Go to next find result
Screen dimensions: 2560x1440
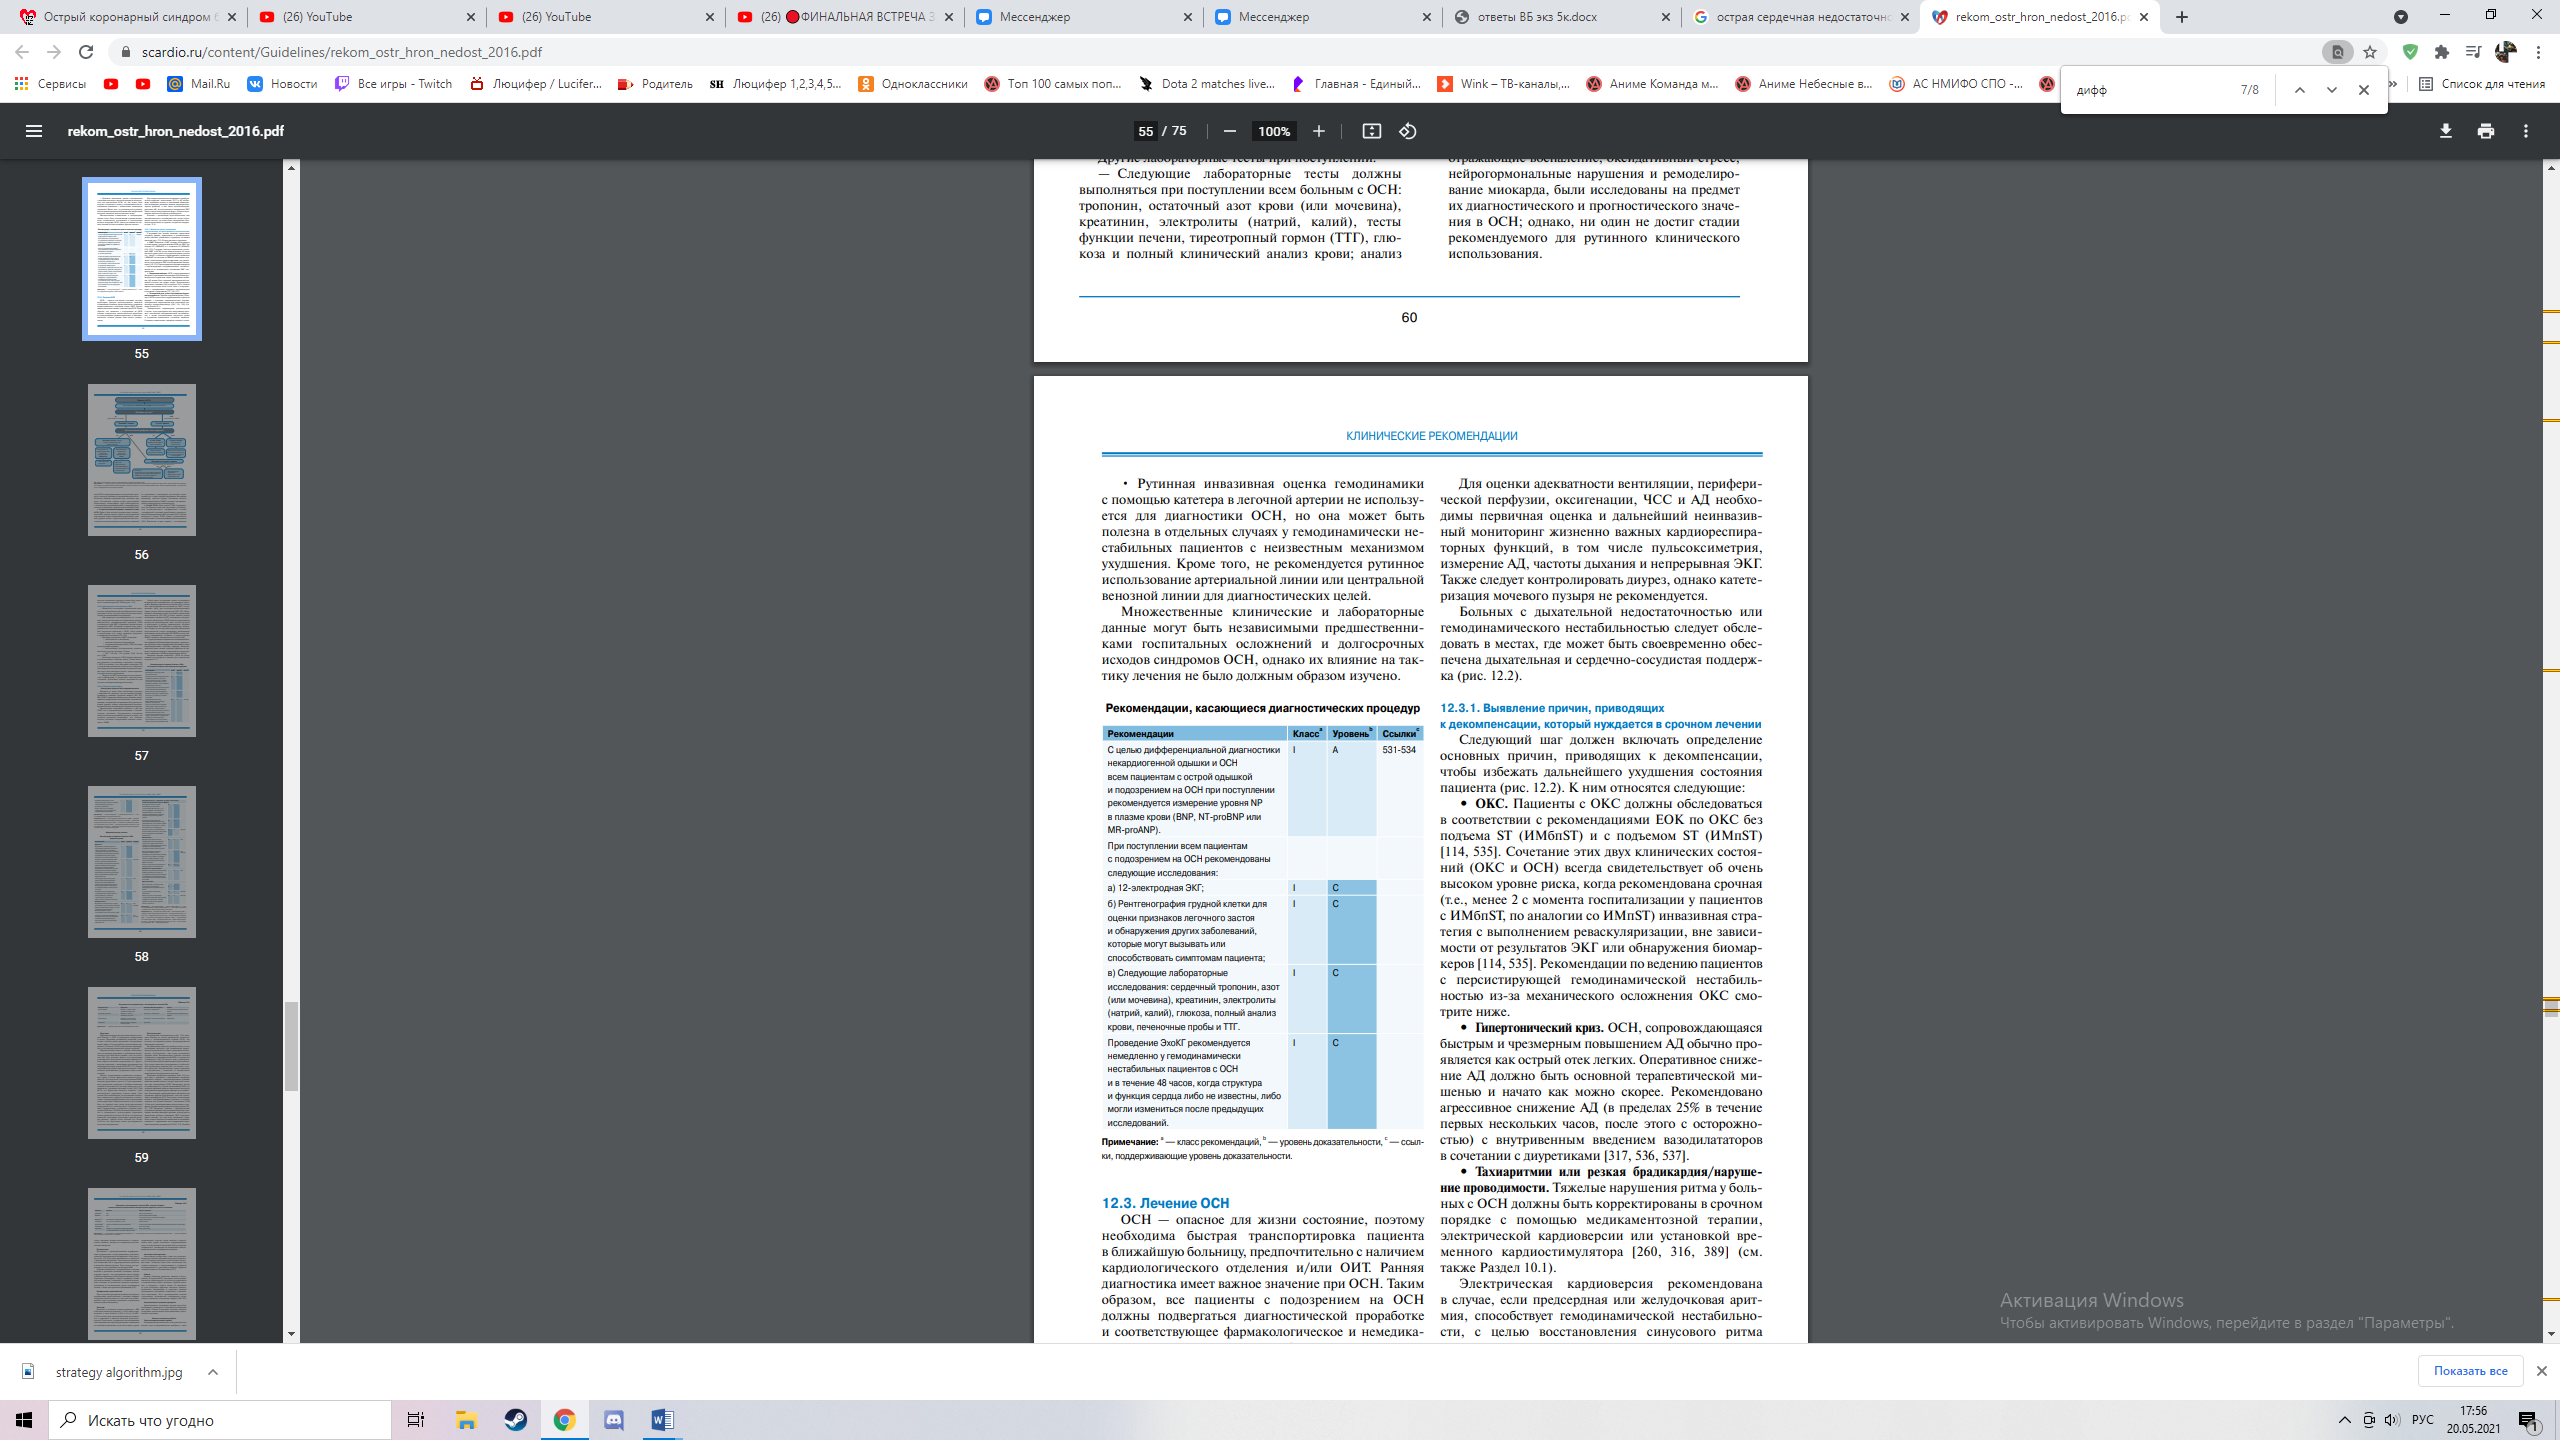click(2331, 90)
